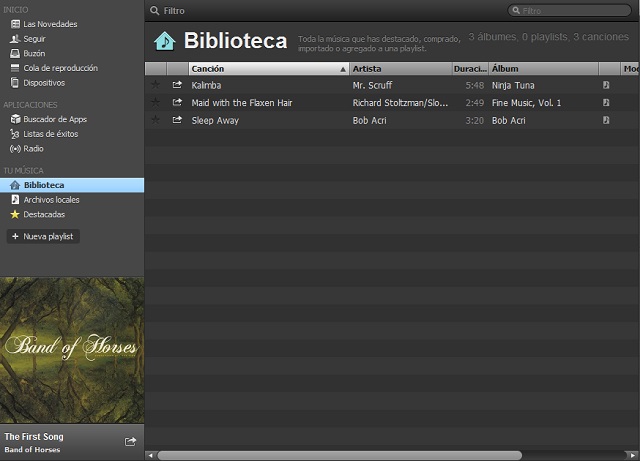Image resolution: width=640 pixels, height=461 pixels.
Task: Select Archivos locales in sidebar
Action: (51, 200)
